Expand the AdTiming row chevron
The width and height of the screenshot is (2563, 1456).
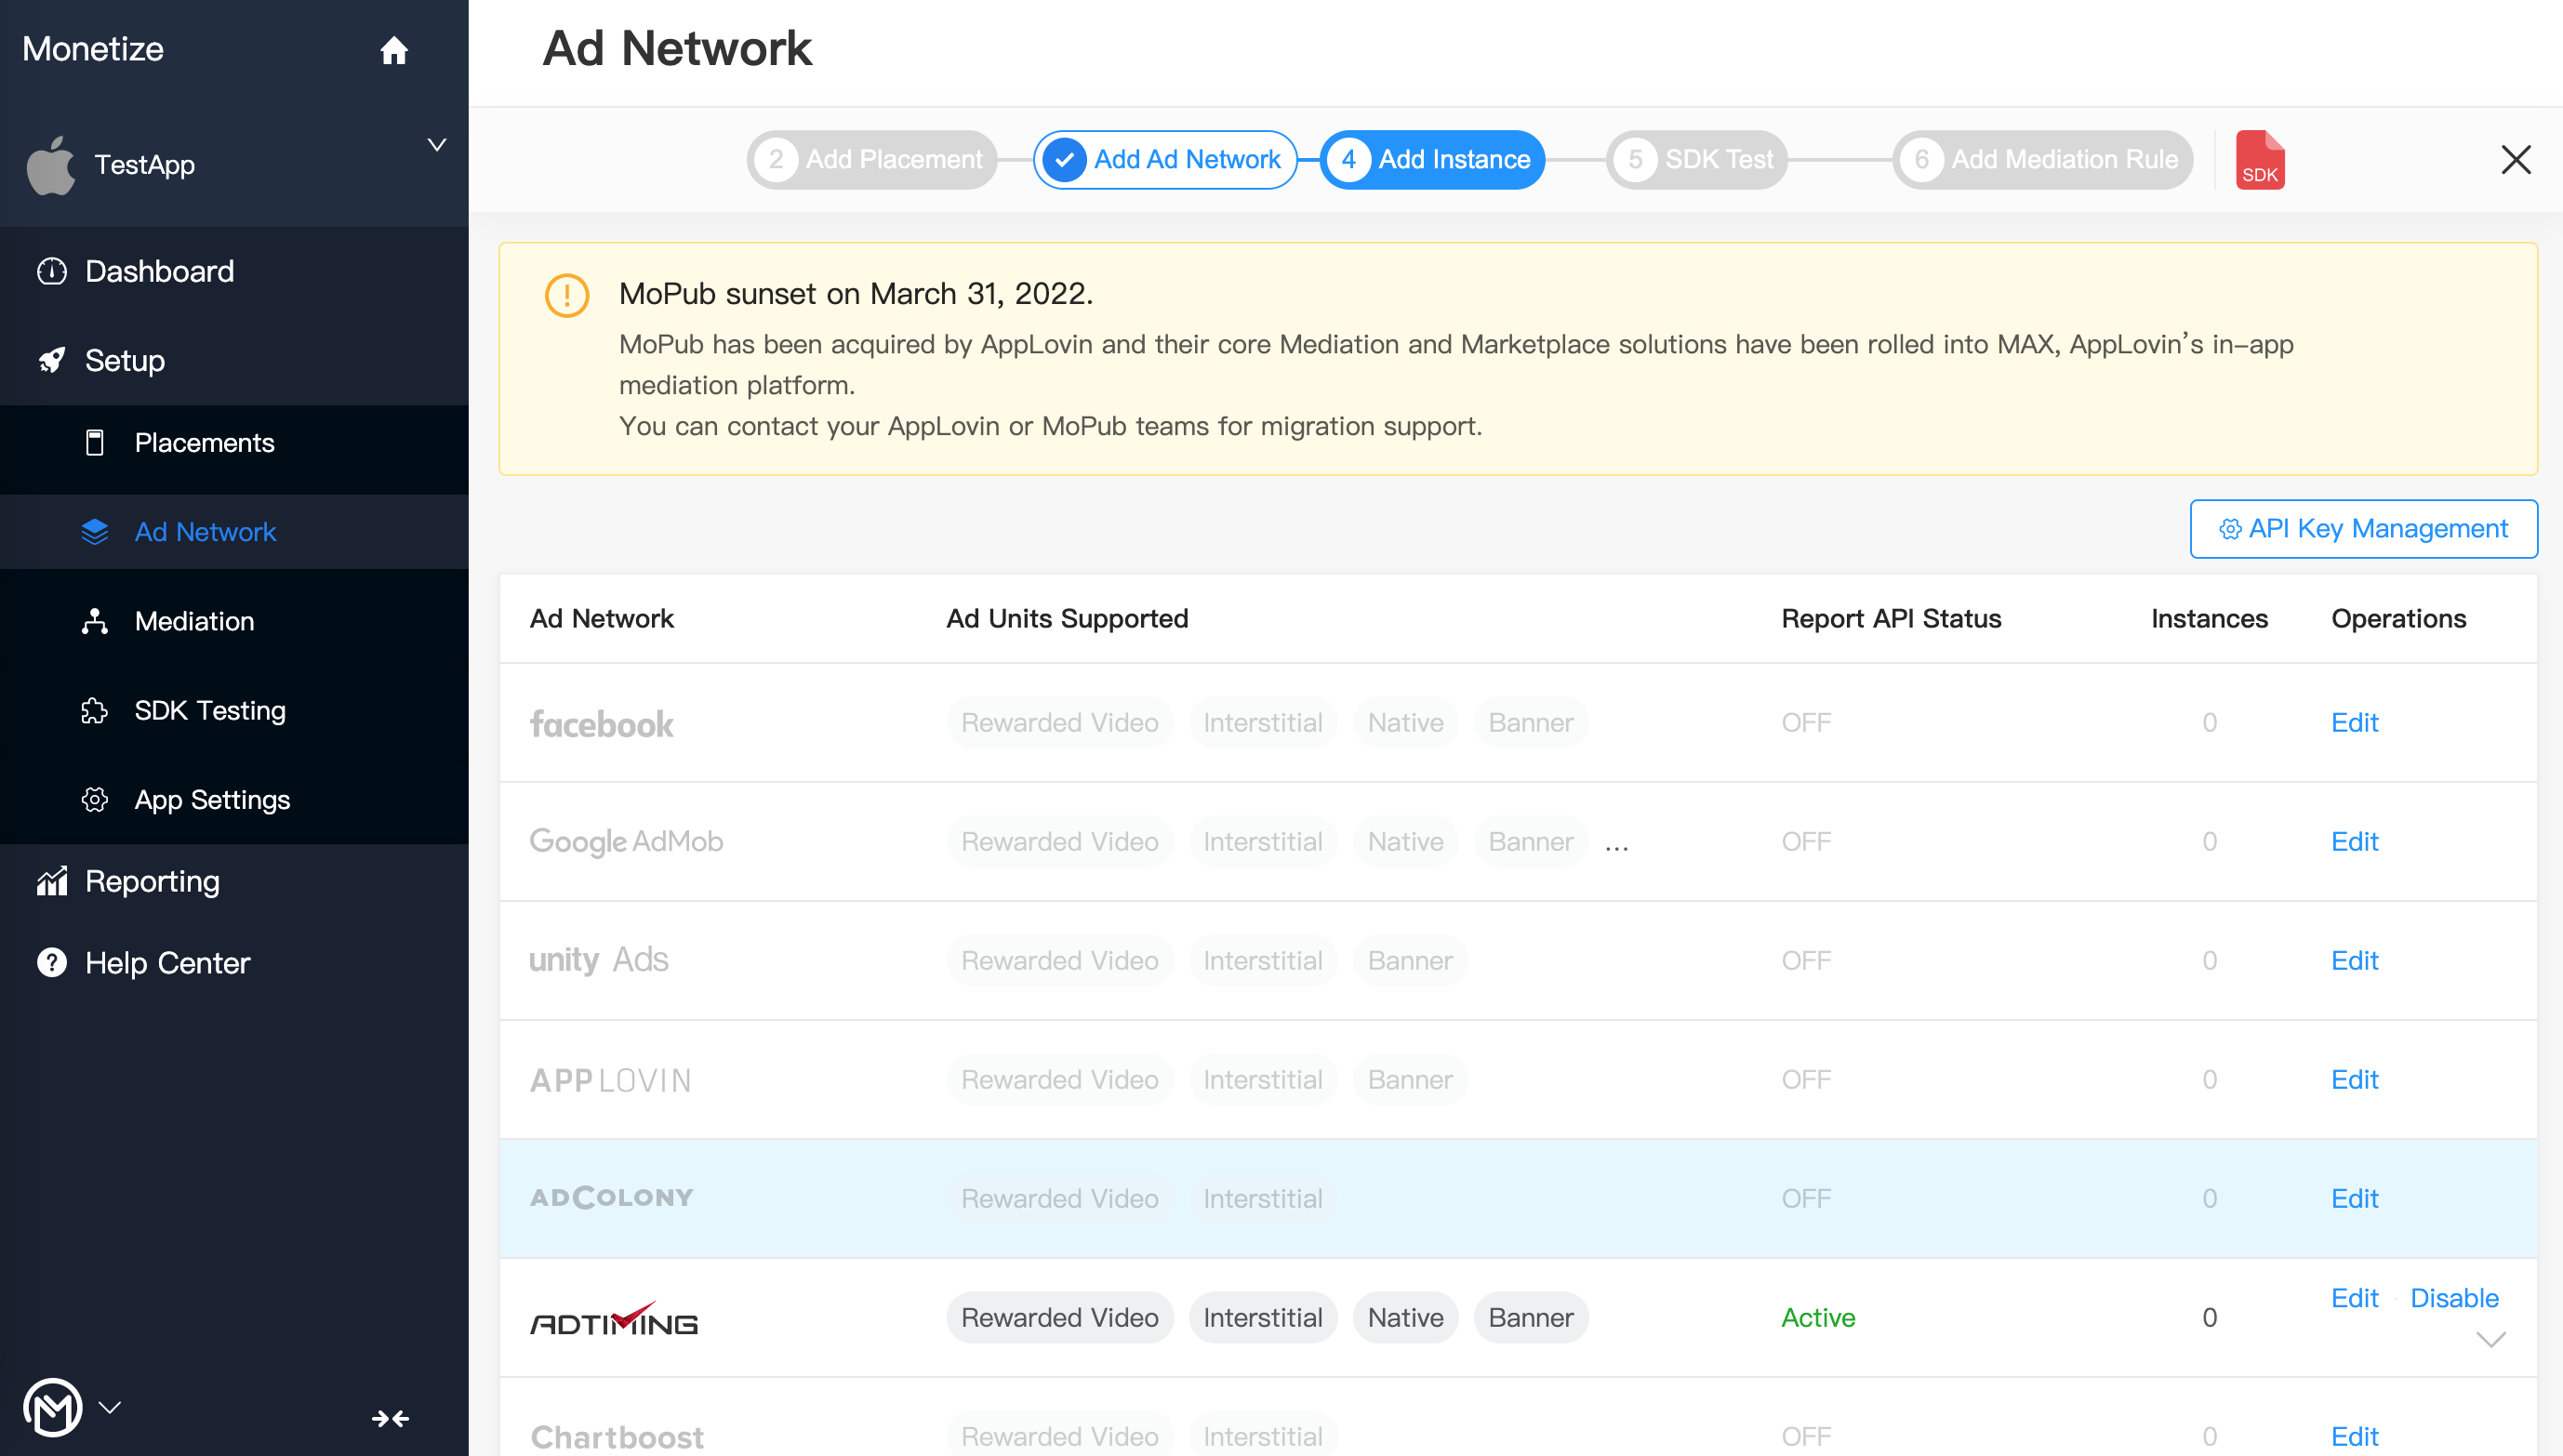click(2490, 1339)
